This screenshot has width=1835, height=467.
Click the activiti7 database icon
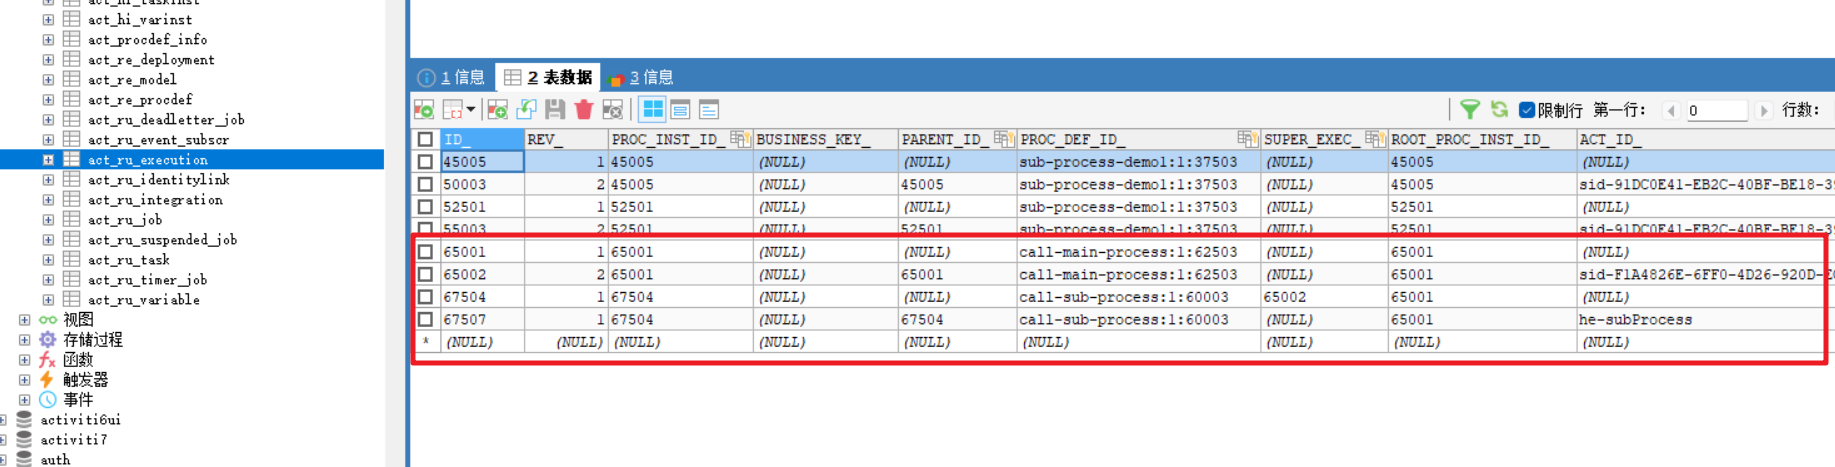coord(24,439)
